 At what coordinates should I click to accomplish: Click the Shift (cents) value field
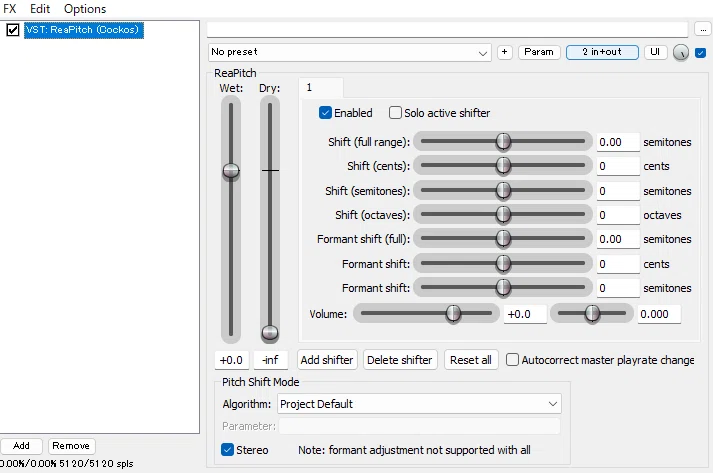tap(618, 166)
